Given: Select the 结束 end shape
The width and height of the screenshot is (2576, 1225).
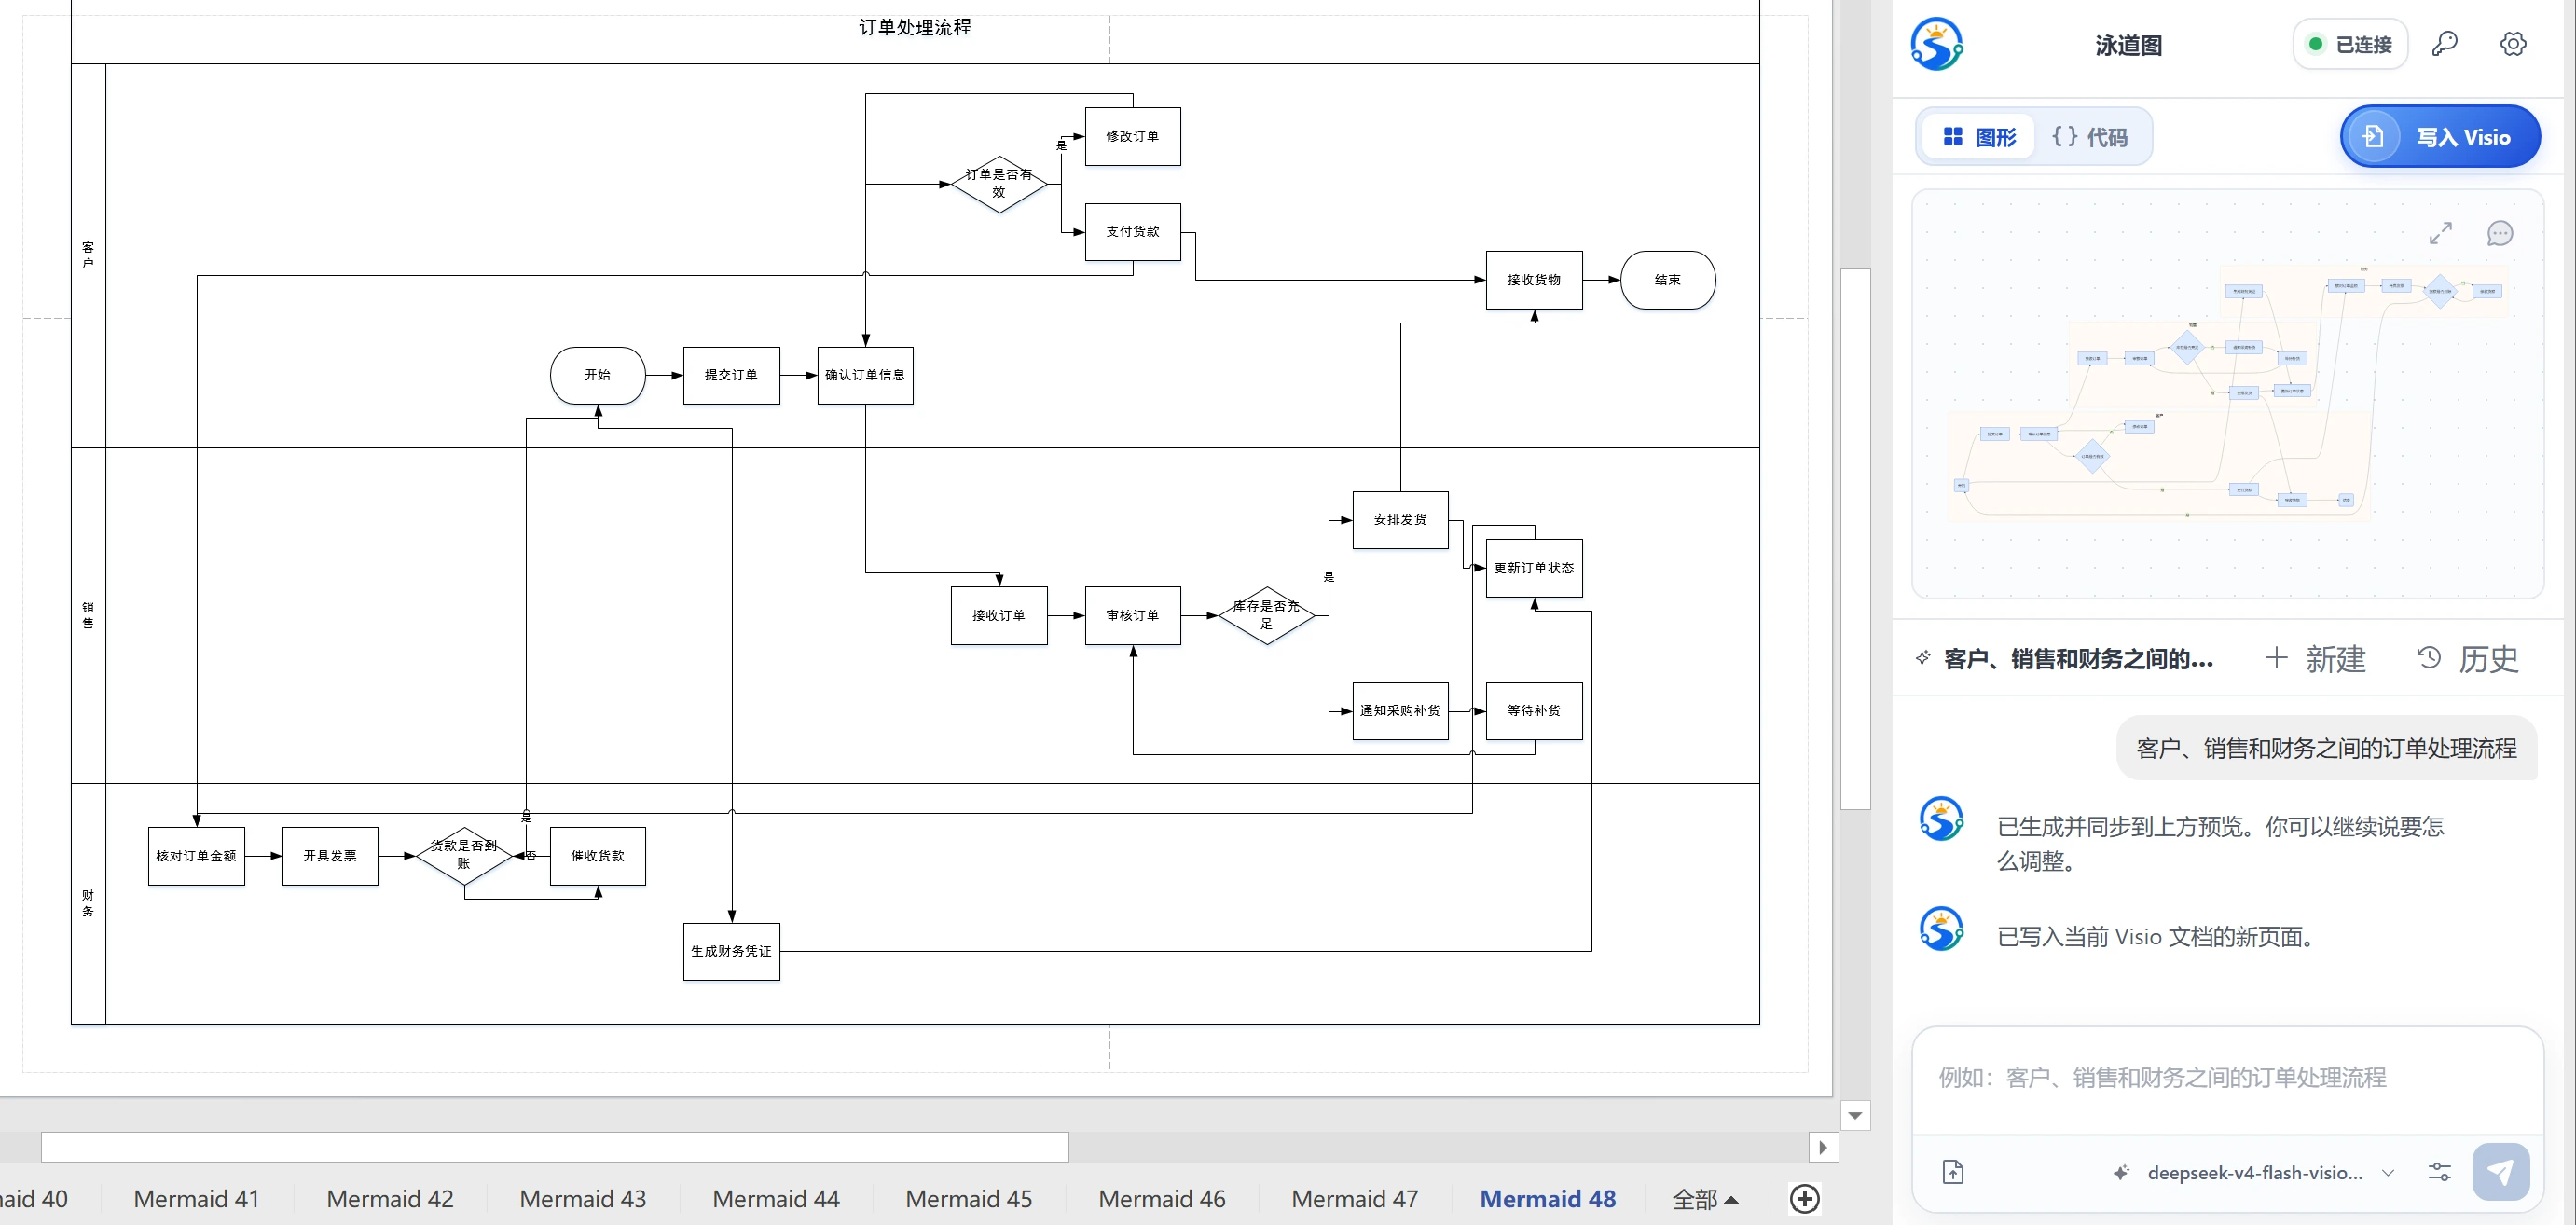Looking at the screenshot, I should (x=1667, y=280).
